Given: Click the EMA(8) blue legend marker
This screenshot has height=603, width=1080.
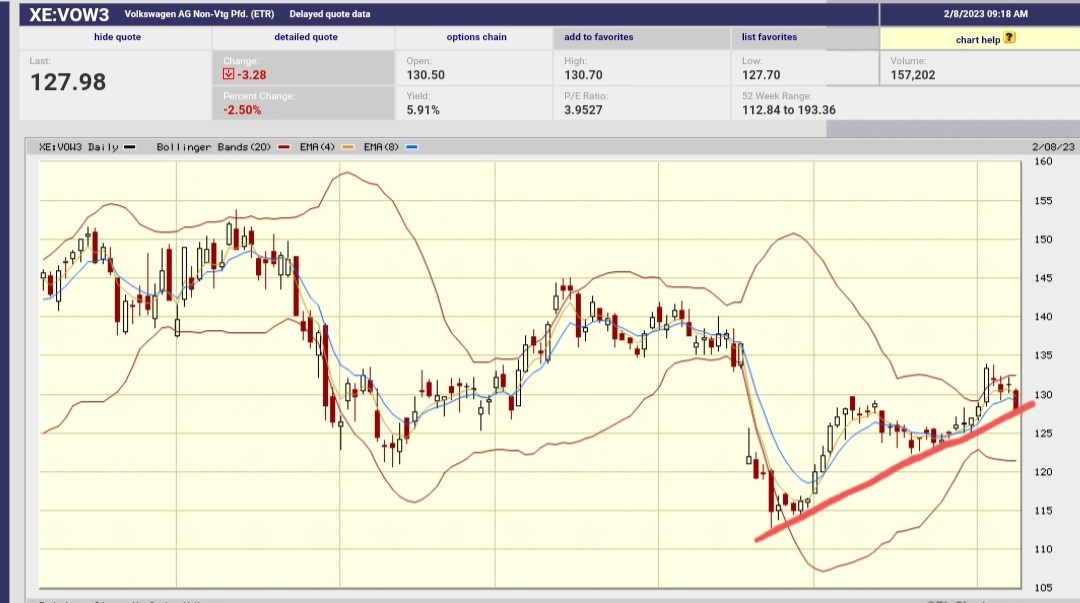Looking at the screenshot, I should [x=410, y=146].
